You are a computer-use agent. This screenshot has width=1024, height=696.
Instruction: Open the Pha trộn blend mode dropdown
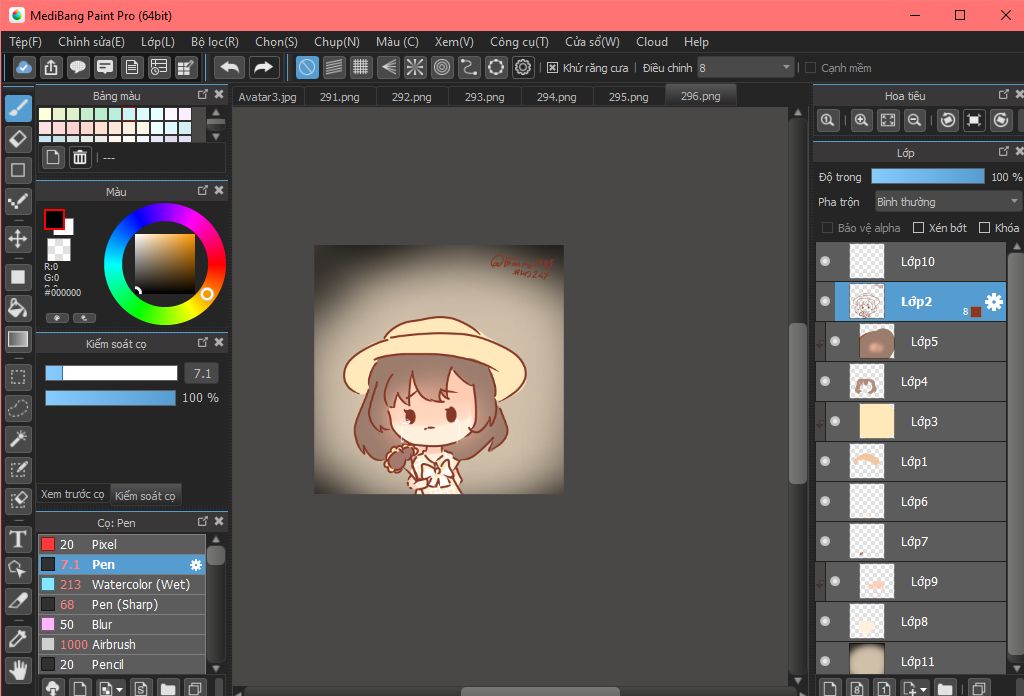(947, 202)
